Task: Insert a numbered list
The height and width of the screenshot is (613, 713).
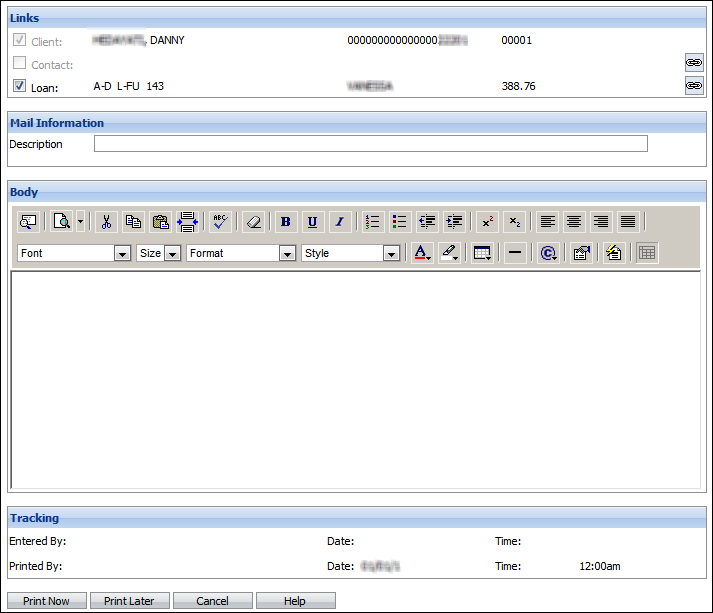Action: [x=373, y=222]
